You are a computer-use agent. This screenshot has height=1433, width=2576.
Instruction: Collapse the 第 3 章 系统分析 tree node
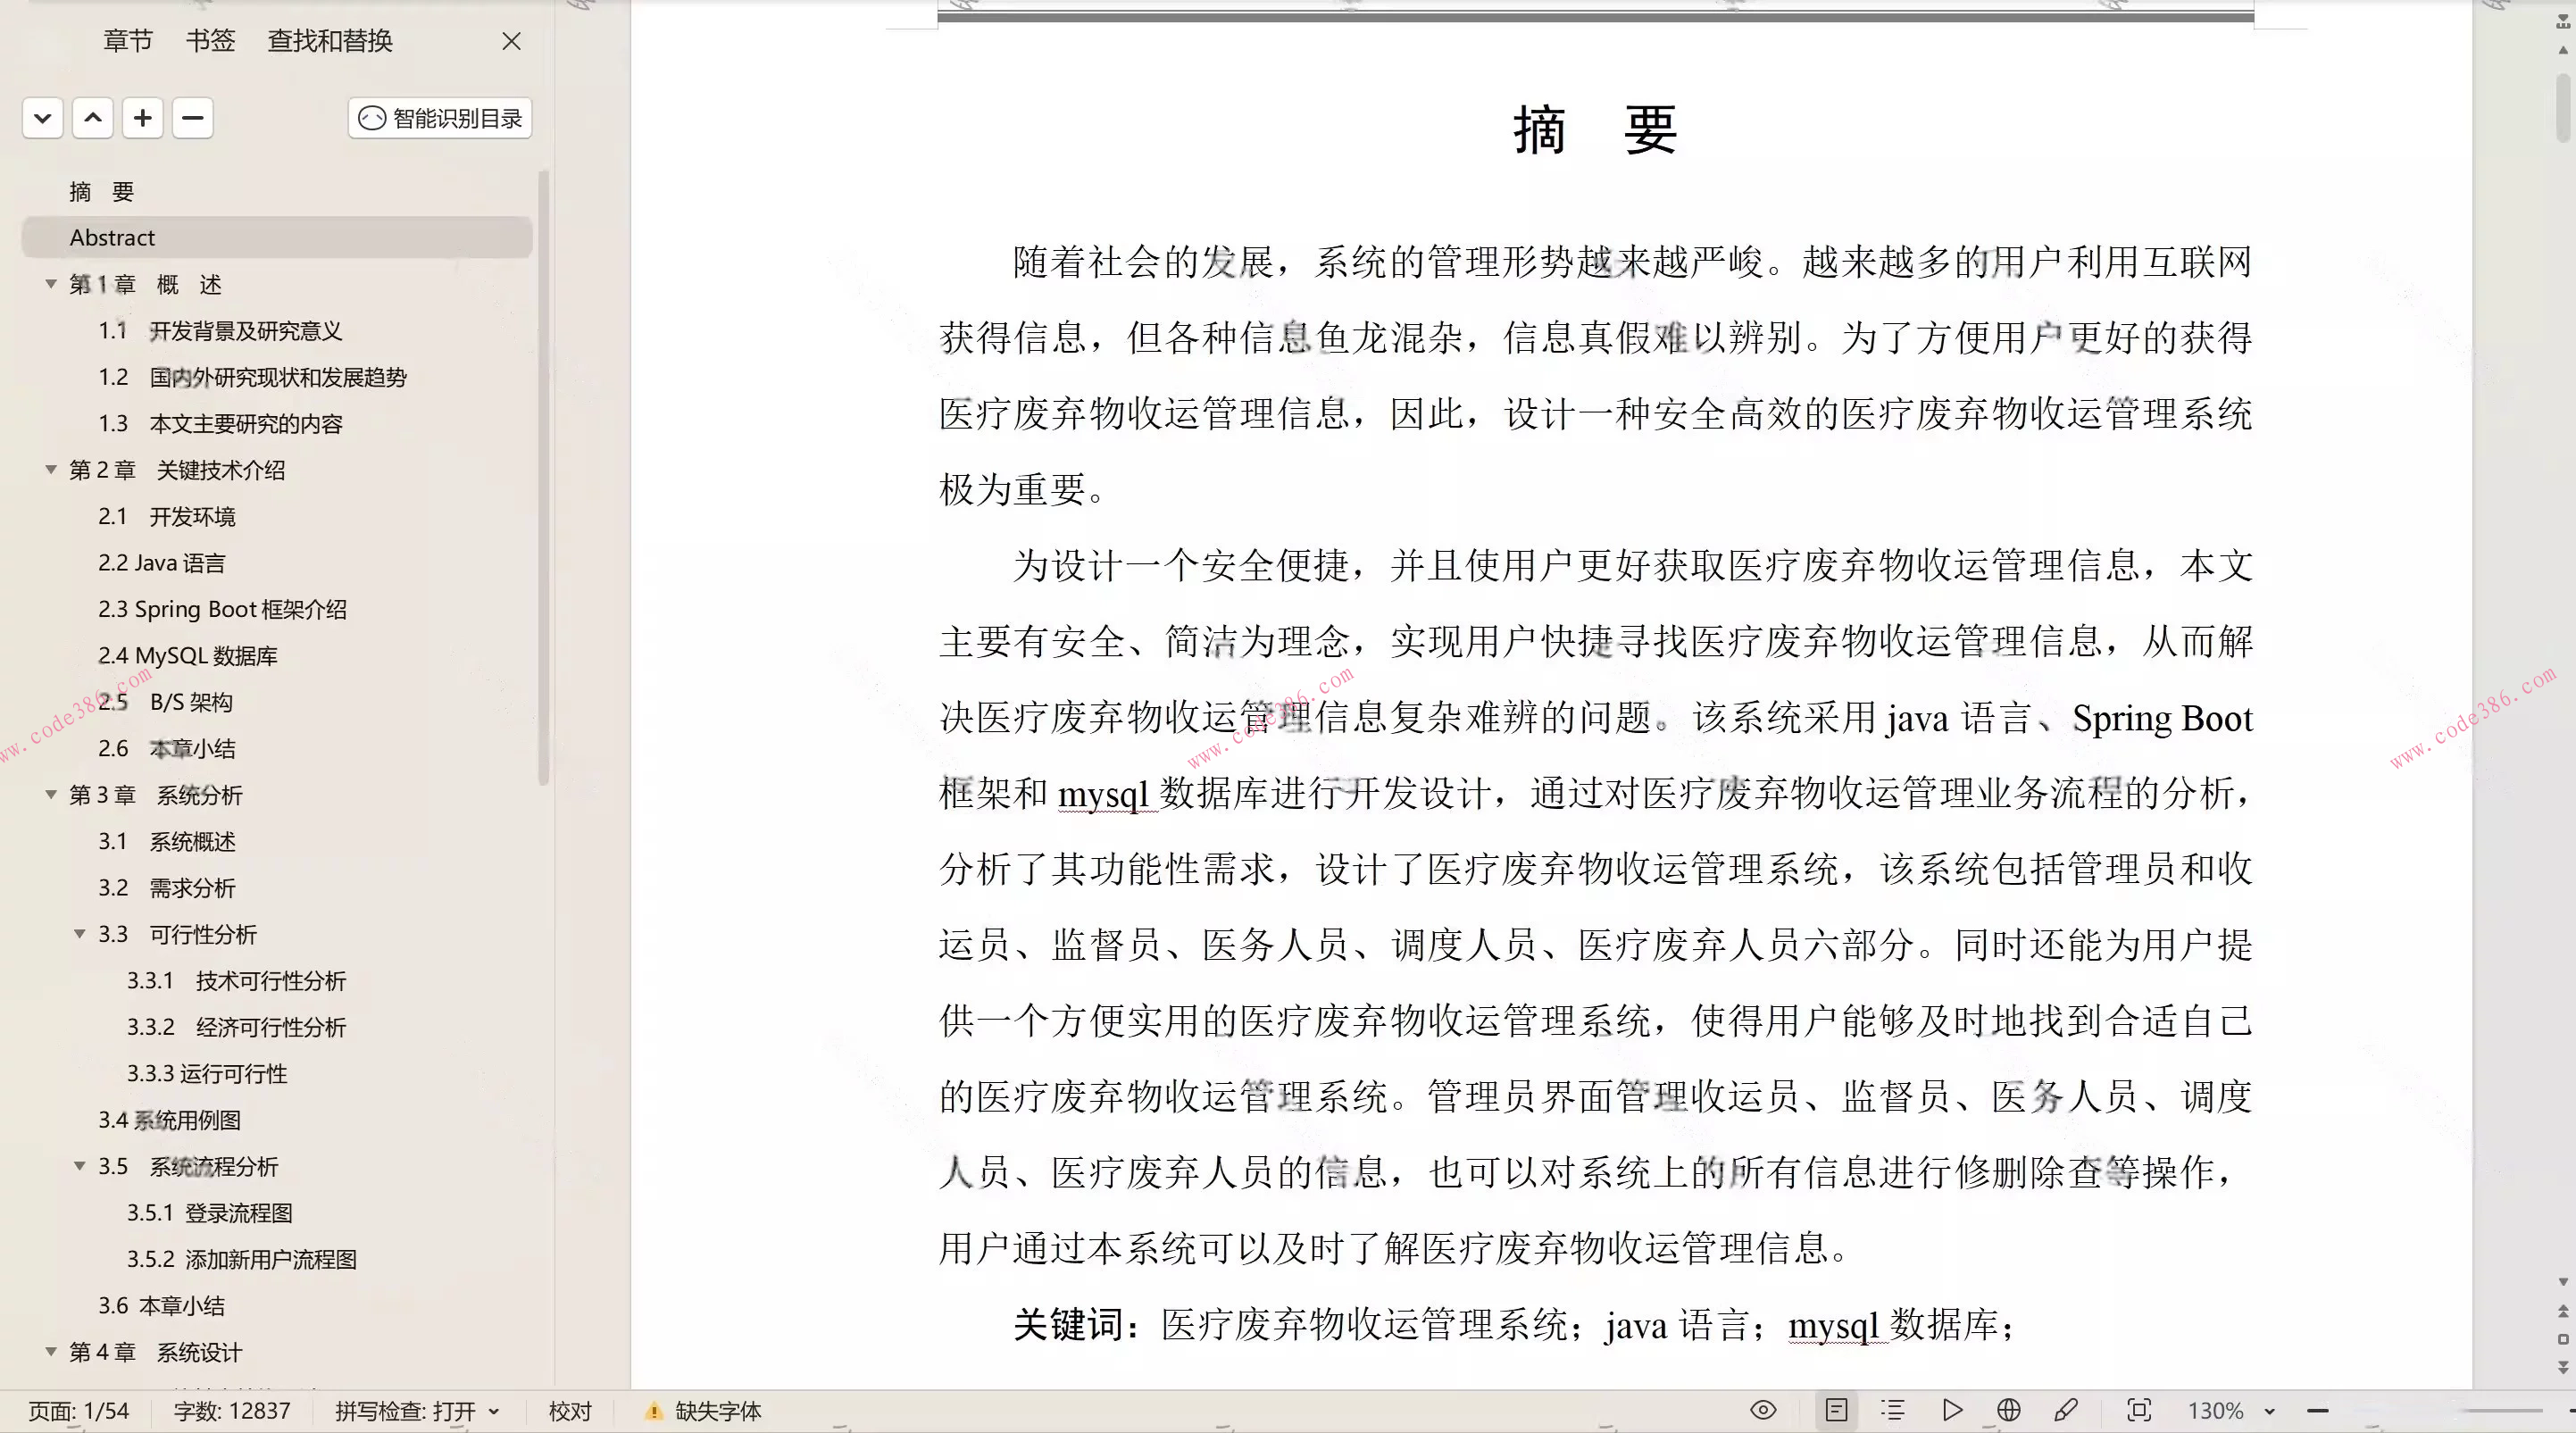pos(51,794)
